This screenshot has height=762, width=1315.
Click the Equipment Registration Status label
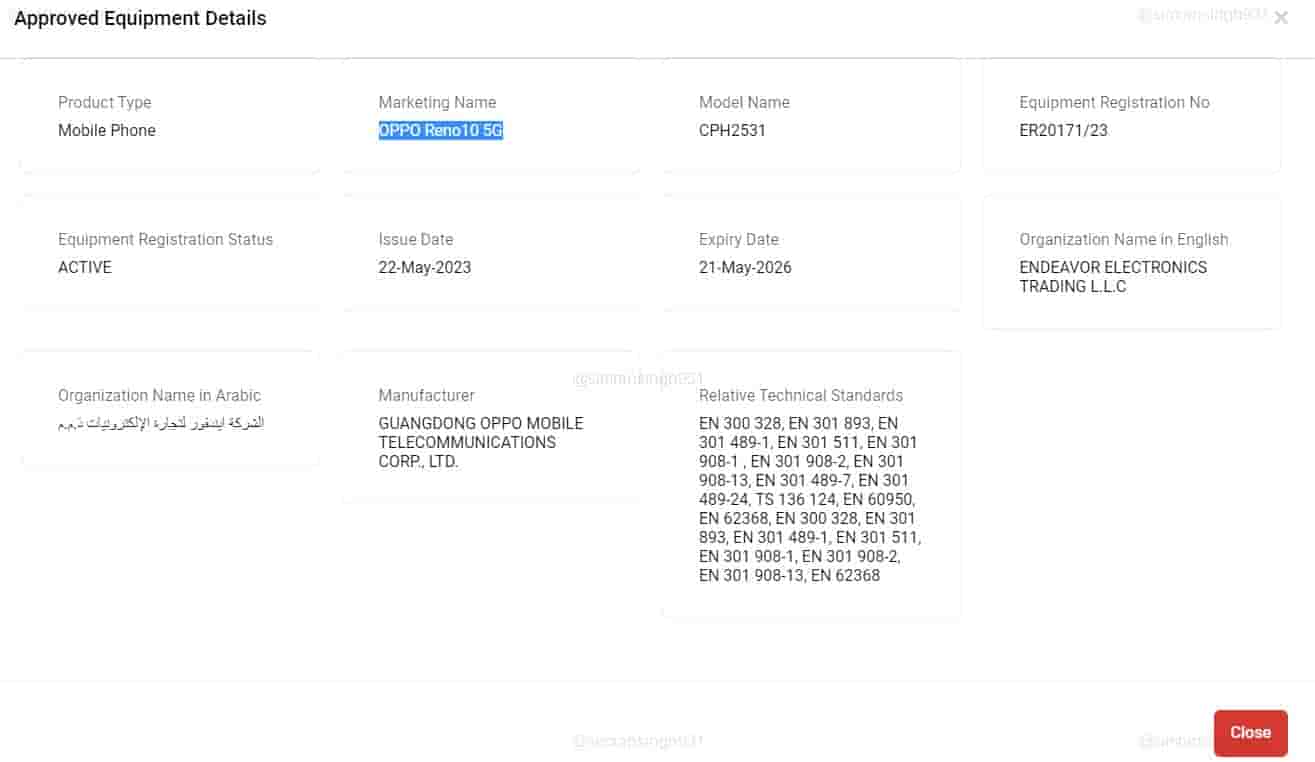(x=165, y=239)
